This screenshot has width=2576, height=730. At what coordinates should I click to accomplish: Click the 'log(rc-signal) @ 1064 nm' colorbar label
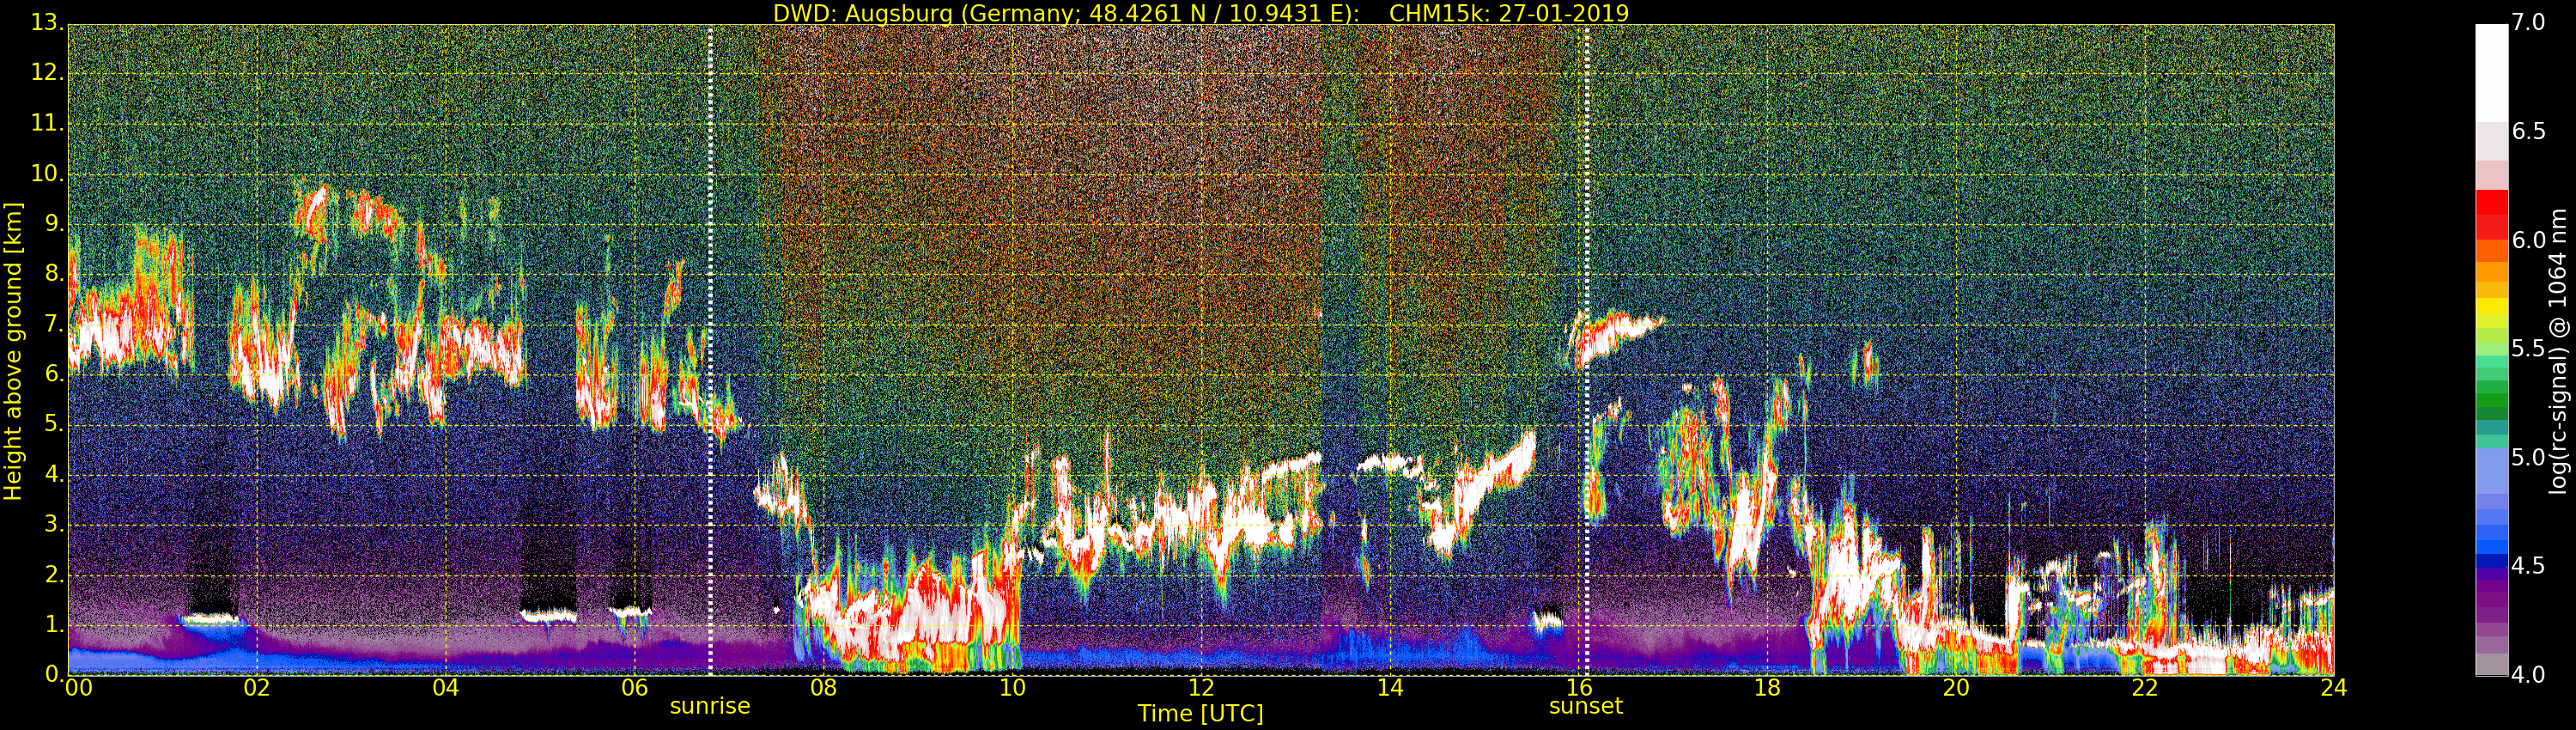[x=2558, y=351]
